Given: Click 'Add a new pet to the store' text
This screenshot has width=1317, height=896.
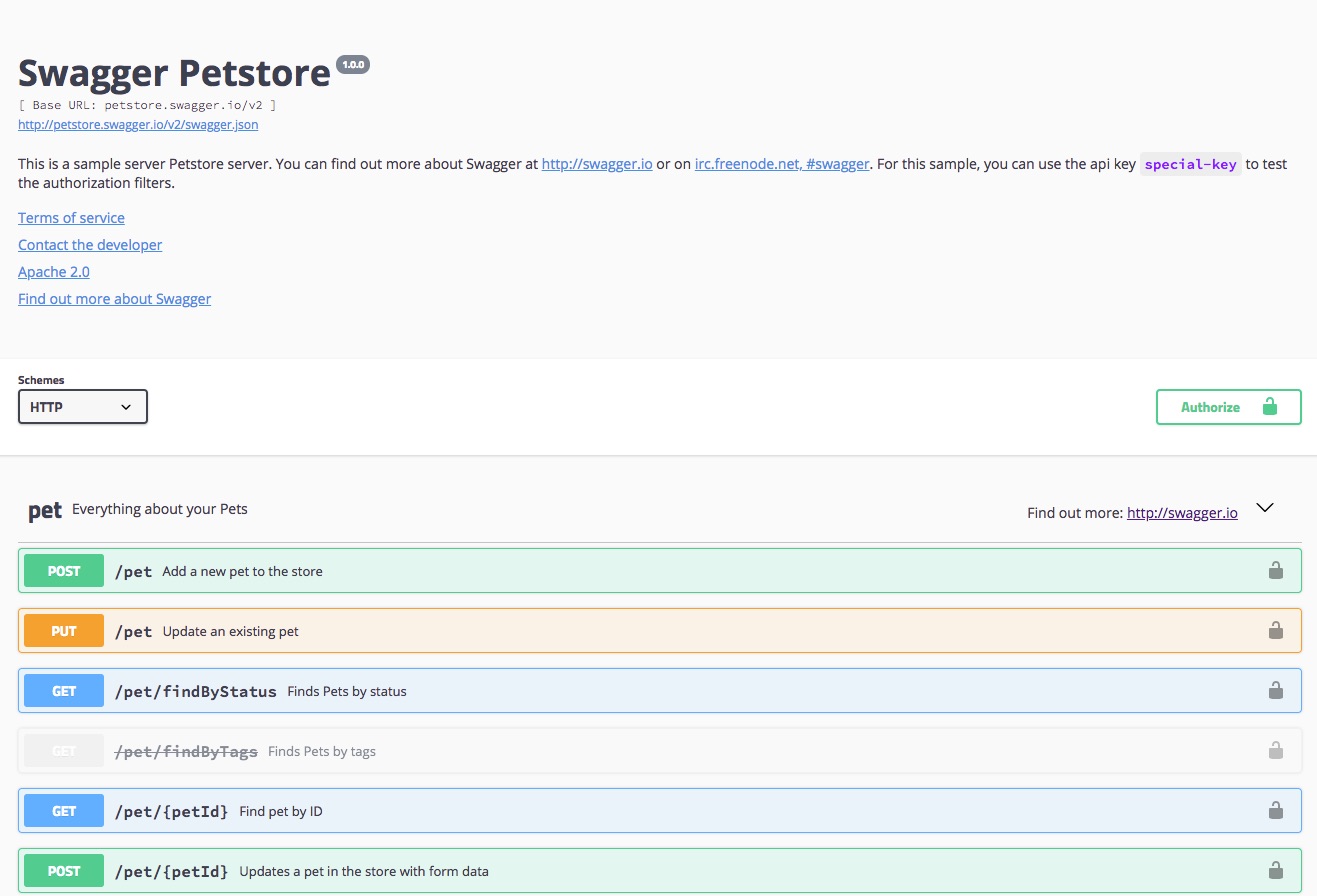Looking at the screenshot, I should [x=242, y=571].
